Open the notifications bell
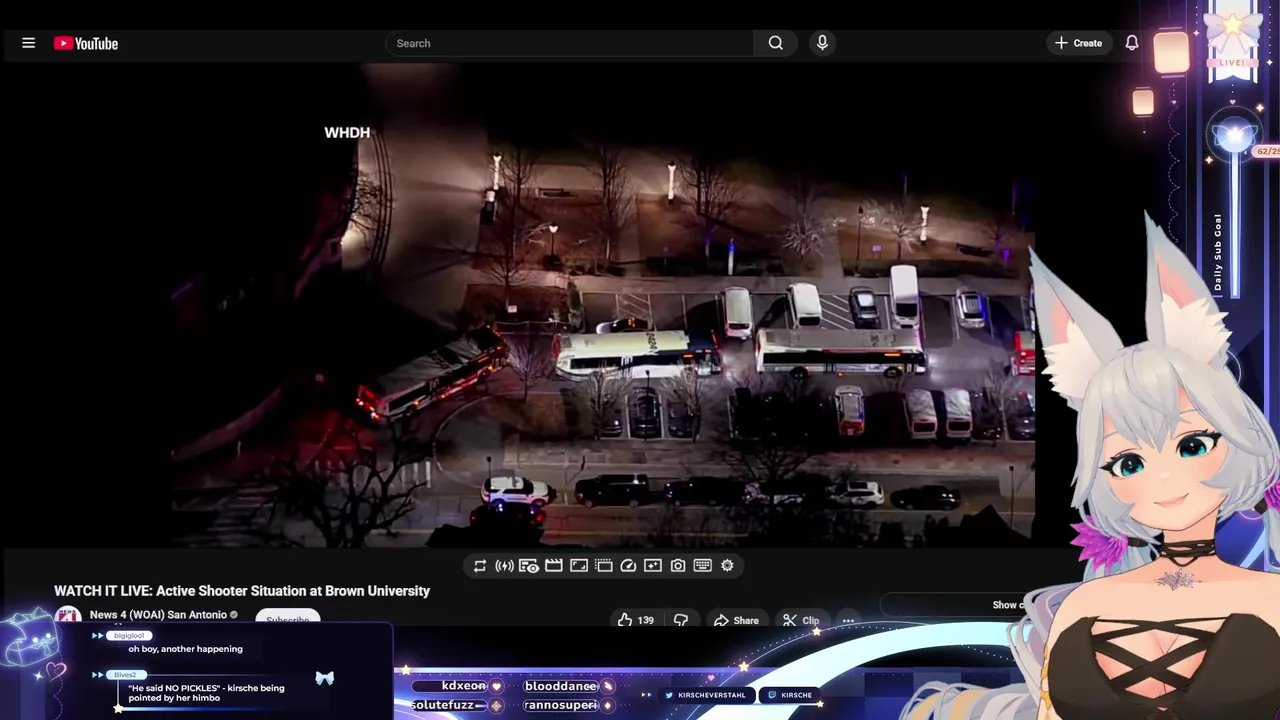The image size is (1280, 720). pos(1132,43)
